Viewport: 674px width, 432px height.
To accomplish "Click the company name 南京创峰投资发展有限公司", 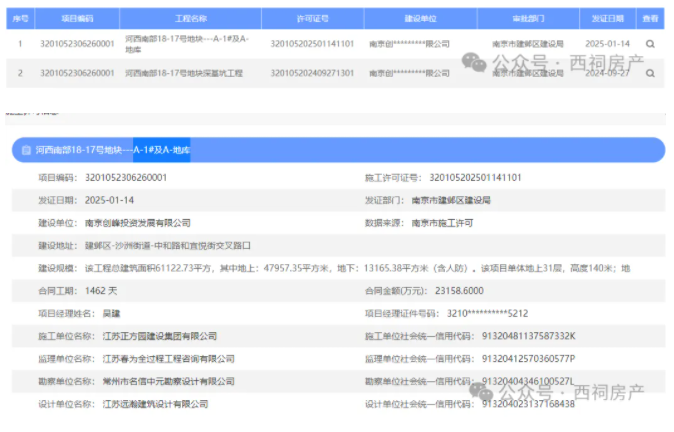I will click(x=138, y=222).
